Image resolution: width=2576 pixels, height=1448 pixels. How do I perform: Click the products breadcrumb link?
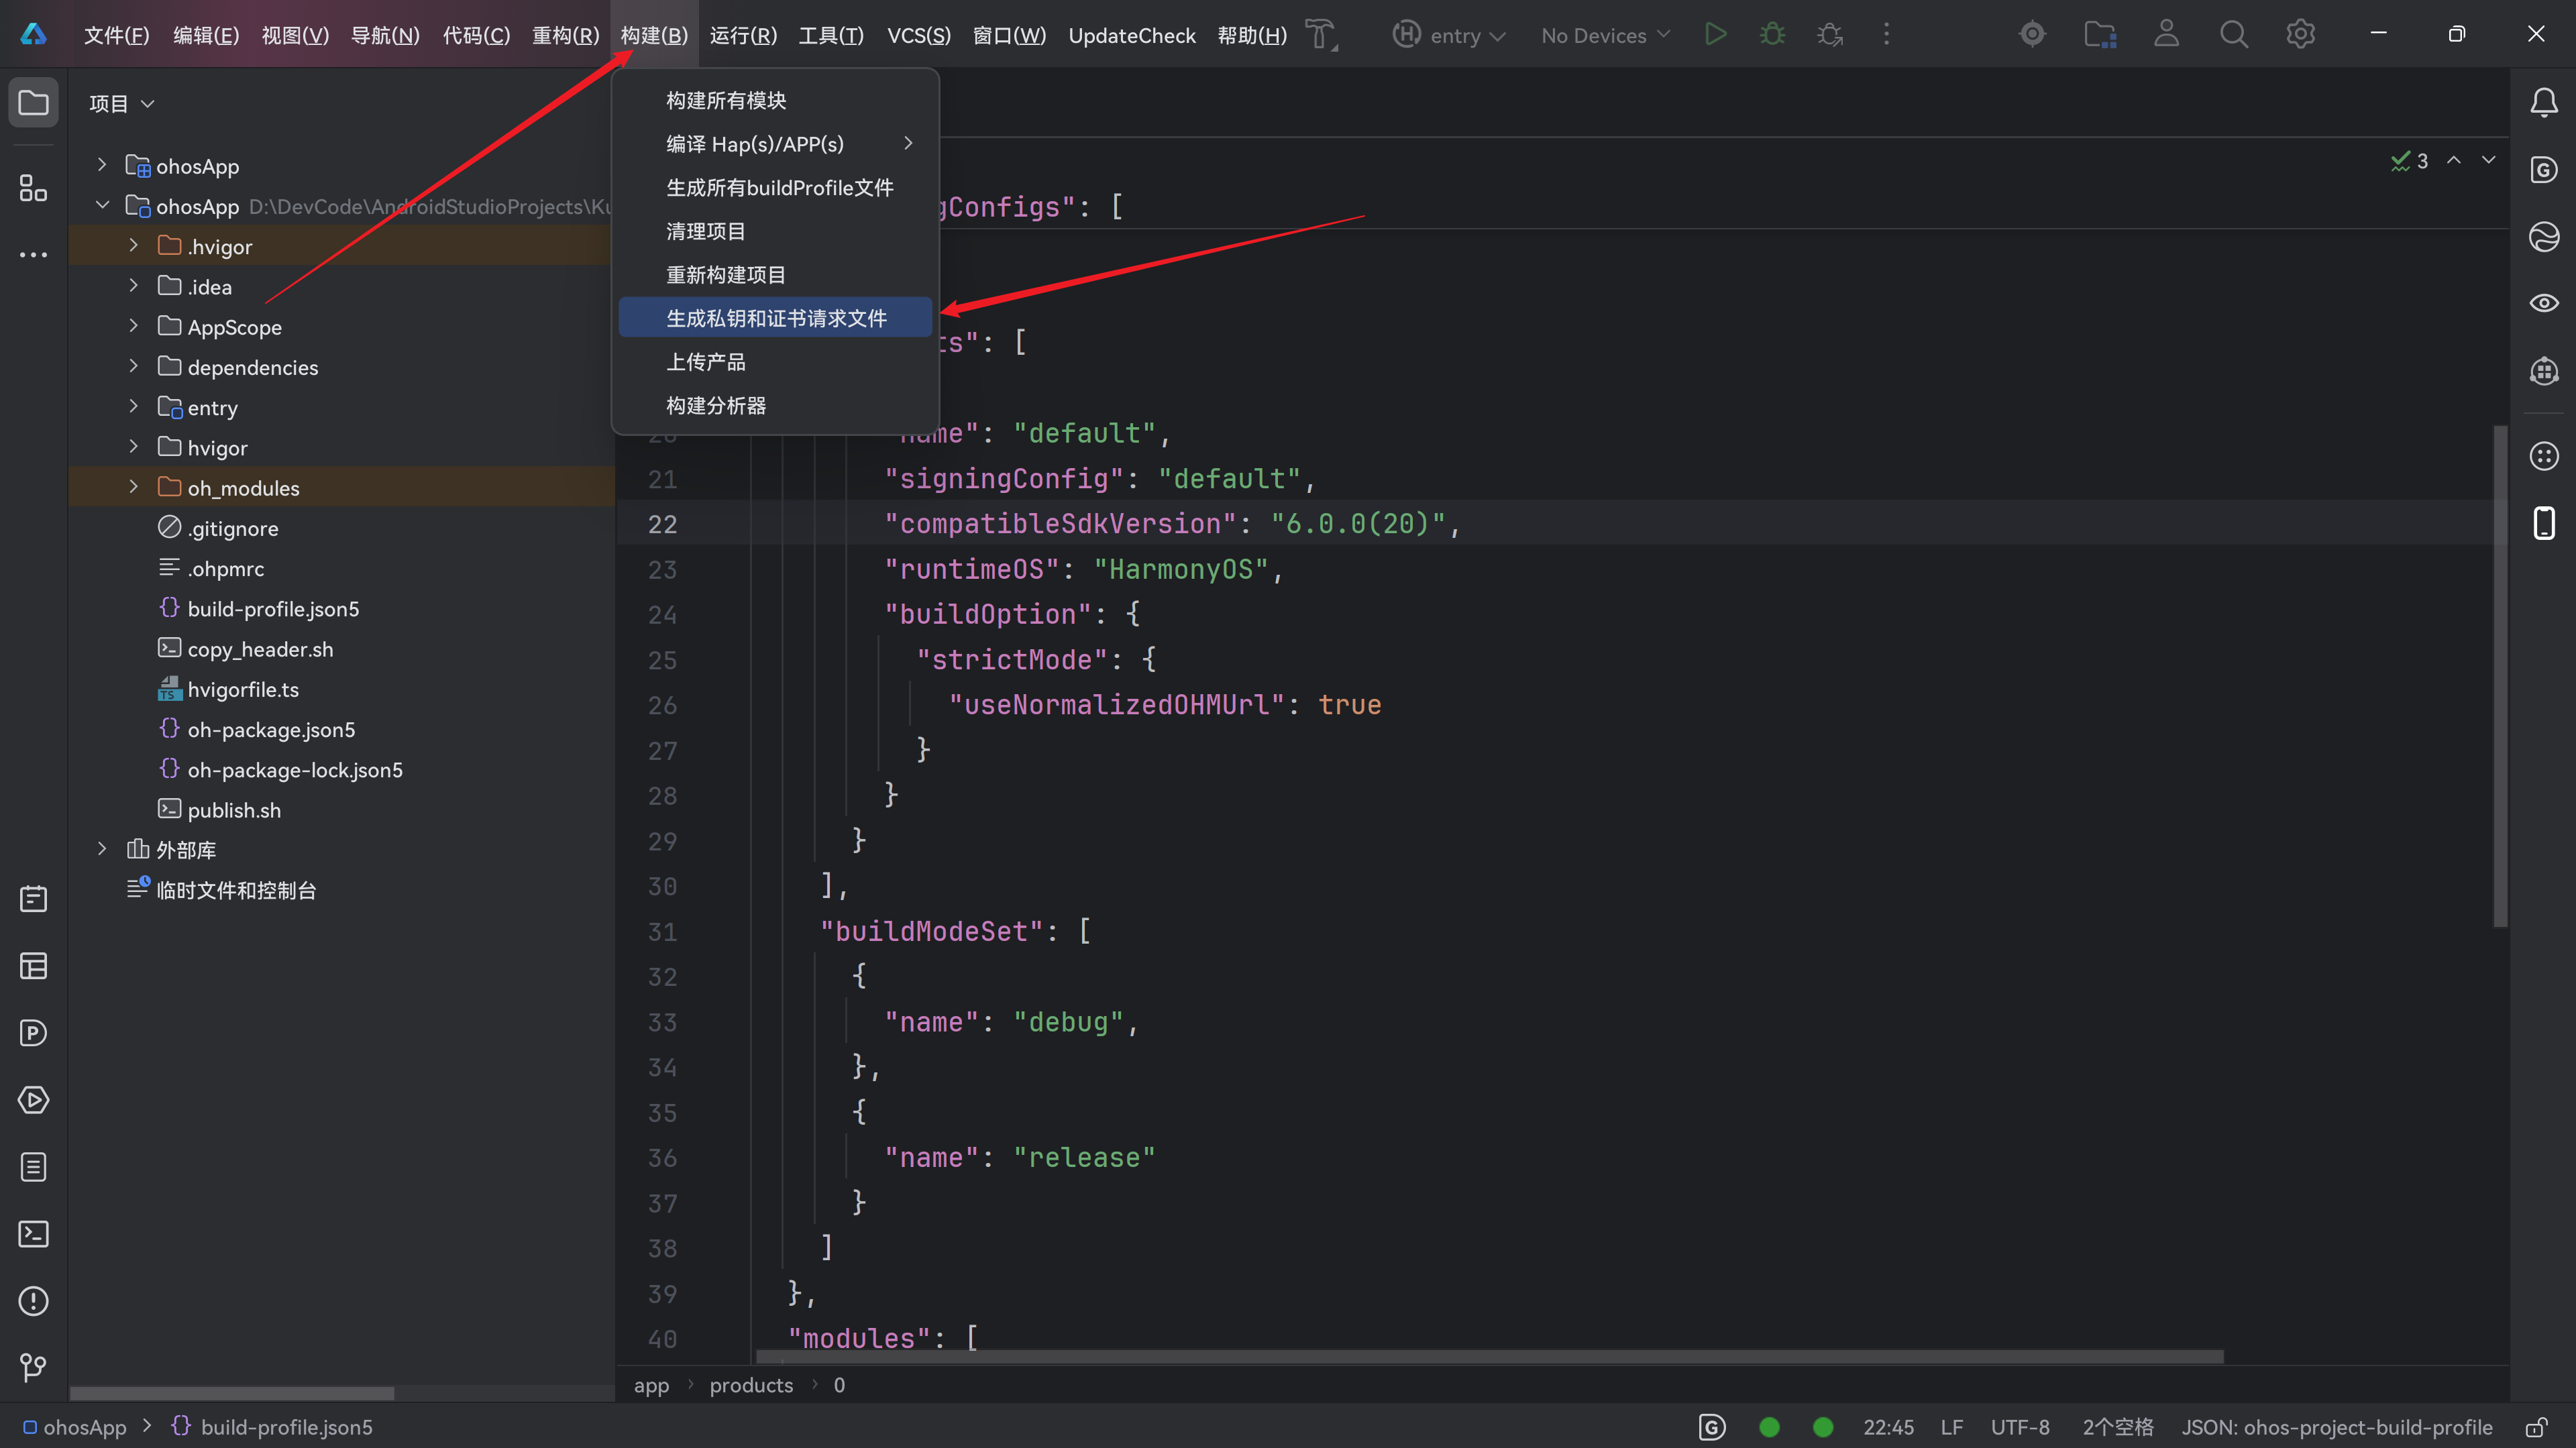coord(751,1385)
